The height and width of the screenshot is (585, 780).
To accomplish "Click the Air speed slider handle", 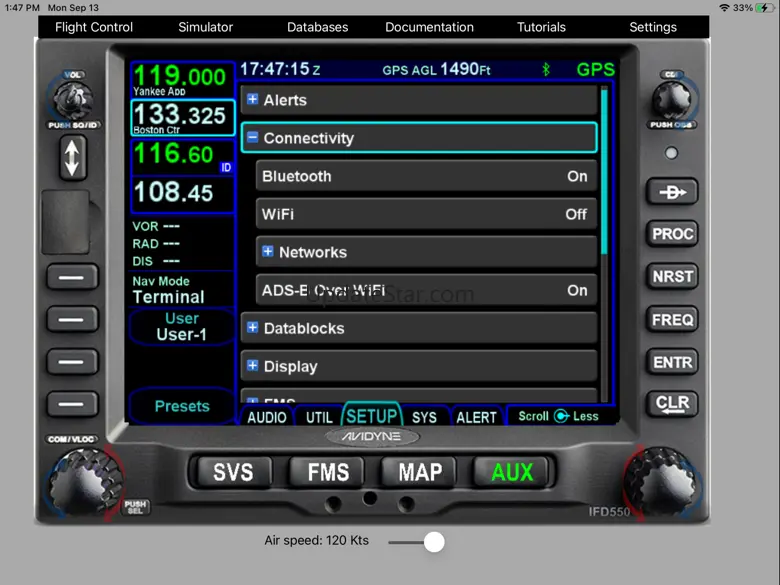I will (434, 542).
